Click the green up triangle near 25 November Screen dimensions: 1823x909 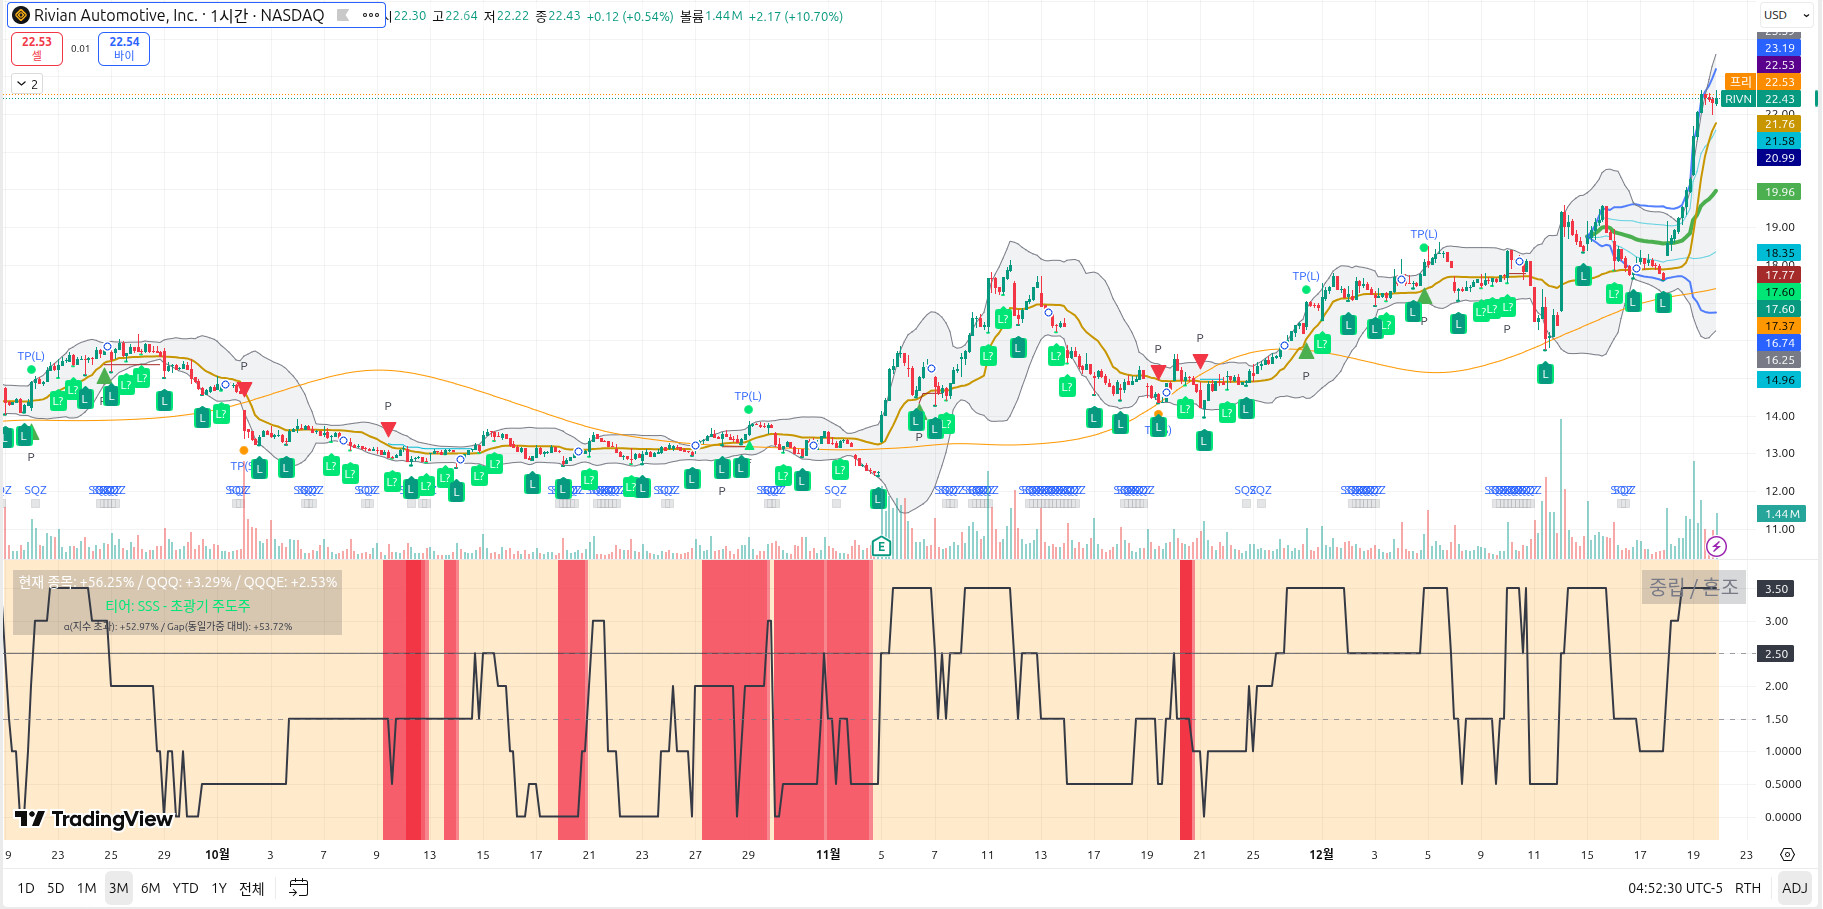[1306, 351]
